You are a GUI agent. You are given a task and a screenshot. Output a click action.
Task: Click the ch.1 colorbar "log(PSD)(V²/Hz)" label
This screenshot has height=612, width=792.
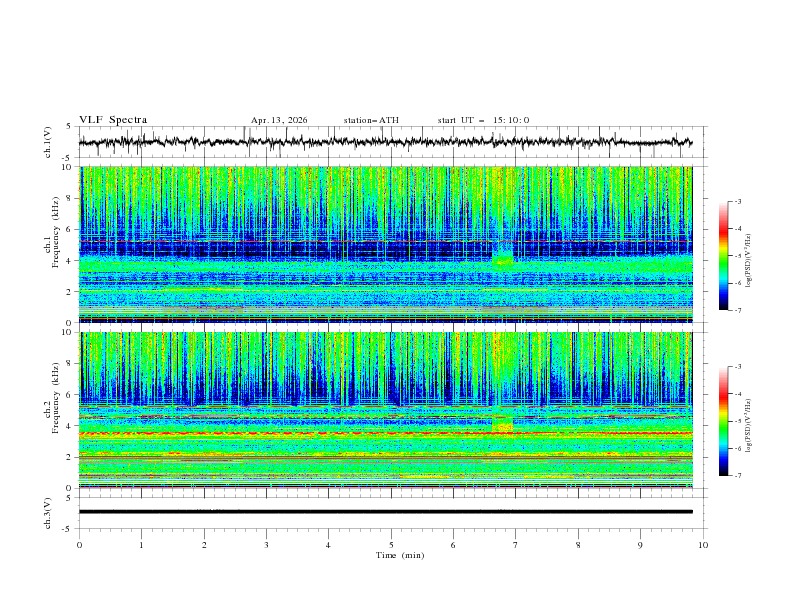coord(749,261)
